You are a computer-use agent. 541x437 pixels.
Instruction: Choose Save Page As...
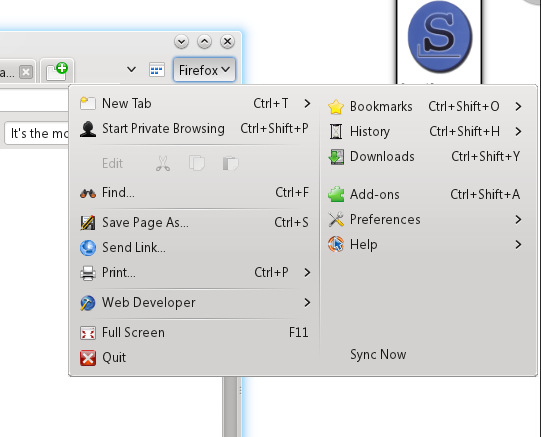[195, 222]
